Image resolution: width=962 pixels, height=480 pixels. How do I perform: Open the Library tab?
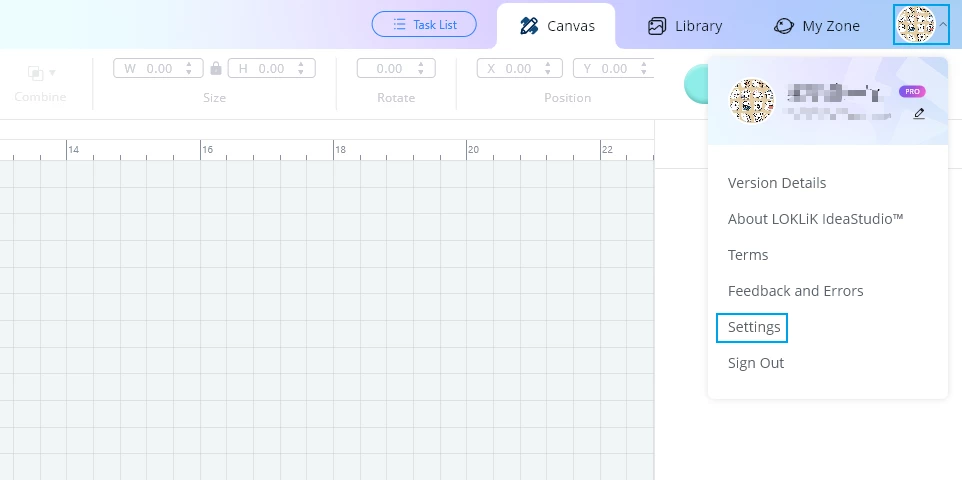pos(685,26)
